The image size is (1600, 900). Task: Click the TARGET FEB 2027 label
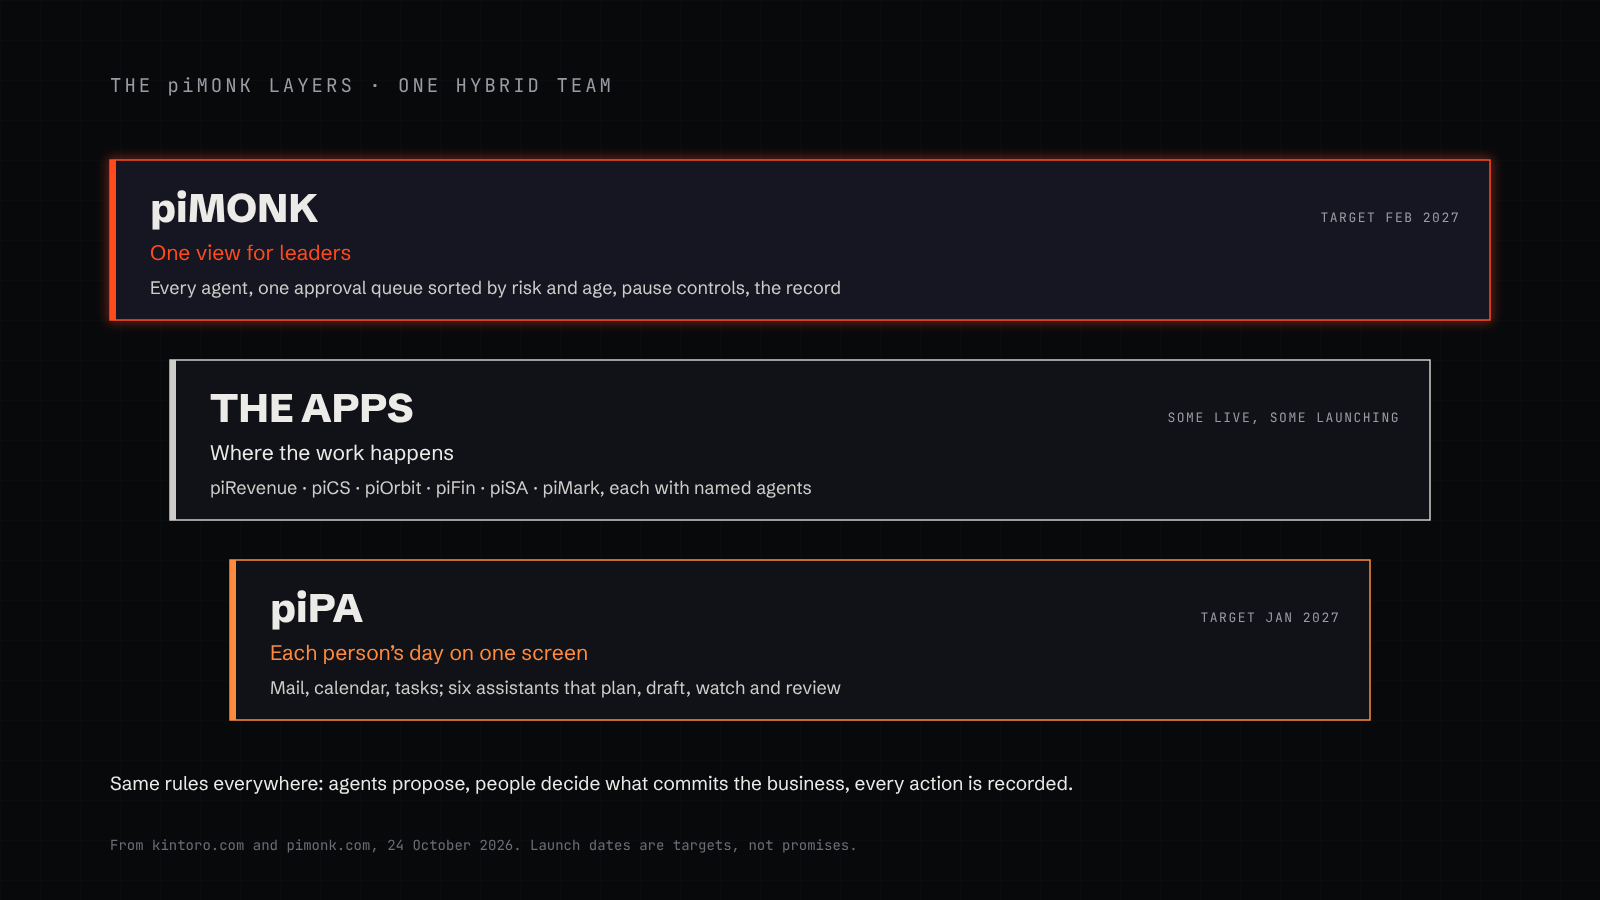tap(1390, 217)
